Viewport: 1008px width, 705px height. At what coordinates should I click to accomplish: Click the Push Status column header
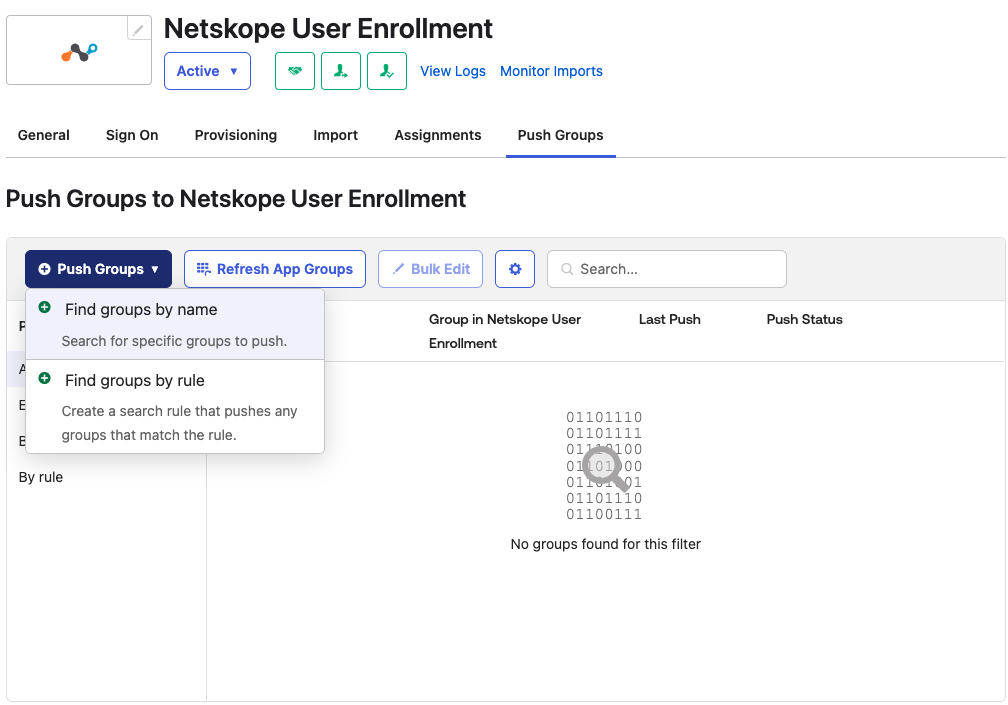[804, 319]
